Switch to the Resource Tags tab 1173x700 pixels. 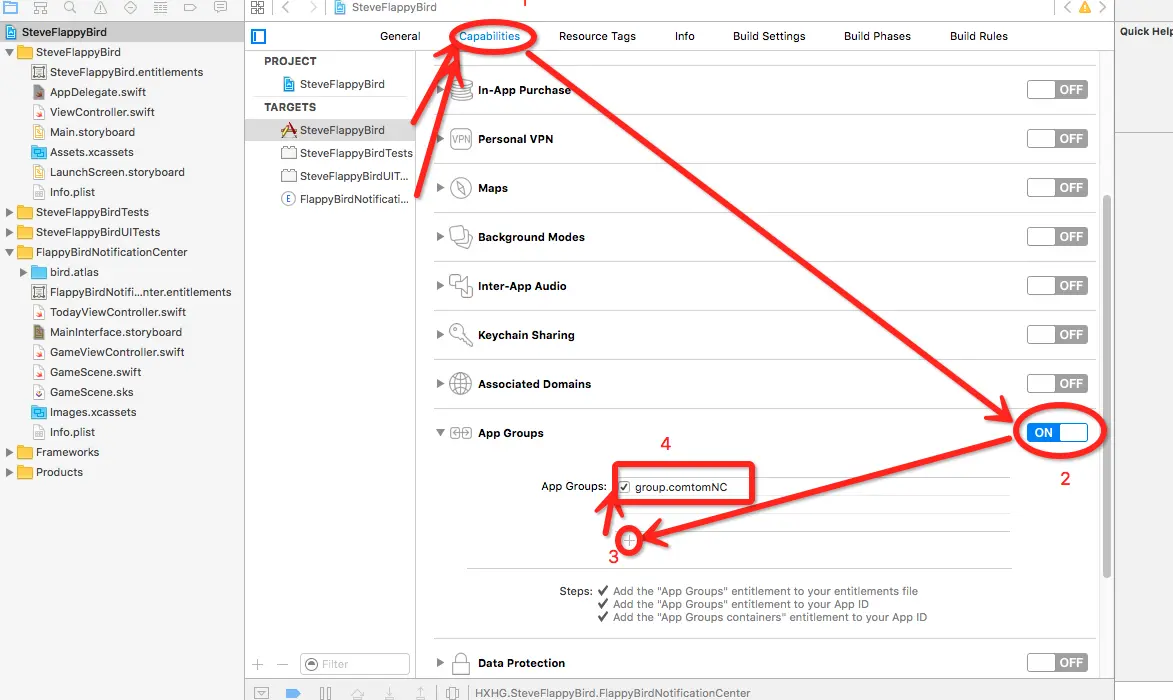(597, 36)
